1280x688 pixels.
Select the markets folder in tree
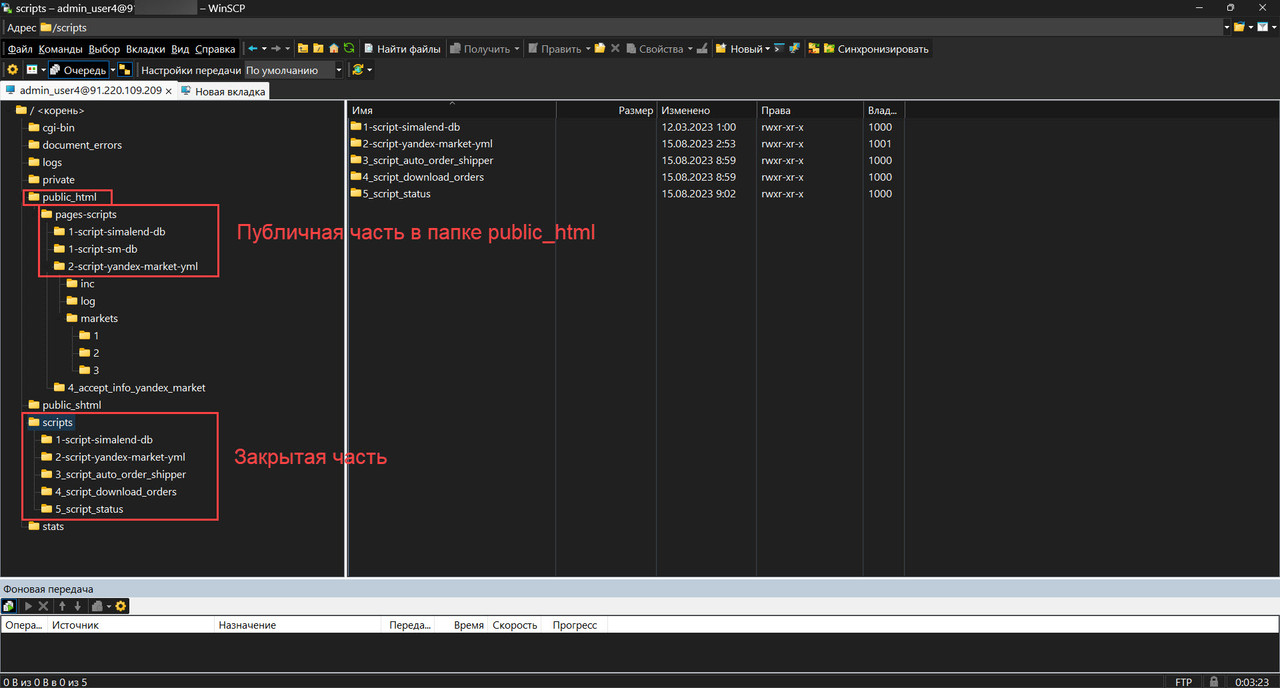pos(99,318)
